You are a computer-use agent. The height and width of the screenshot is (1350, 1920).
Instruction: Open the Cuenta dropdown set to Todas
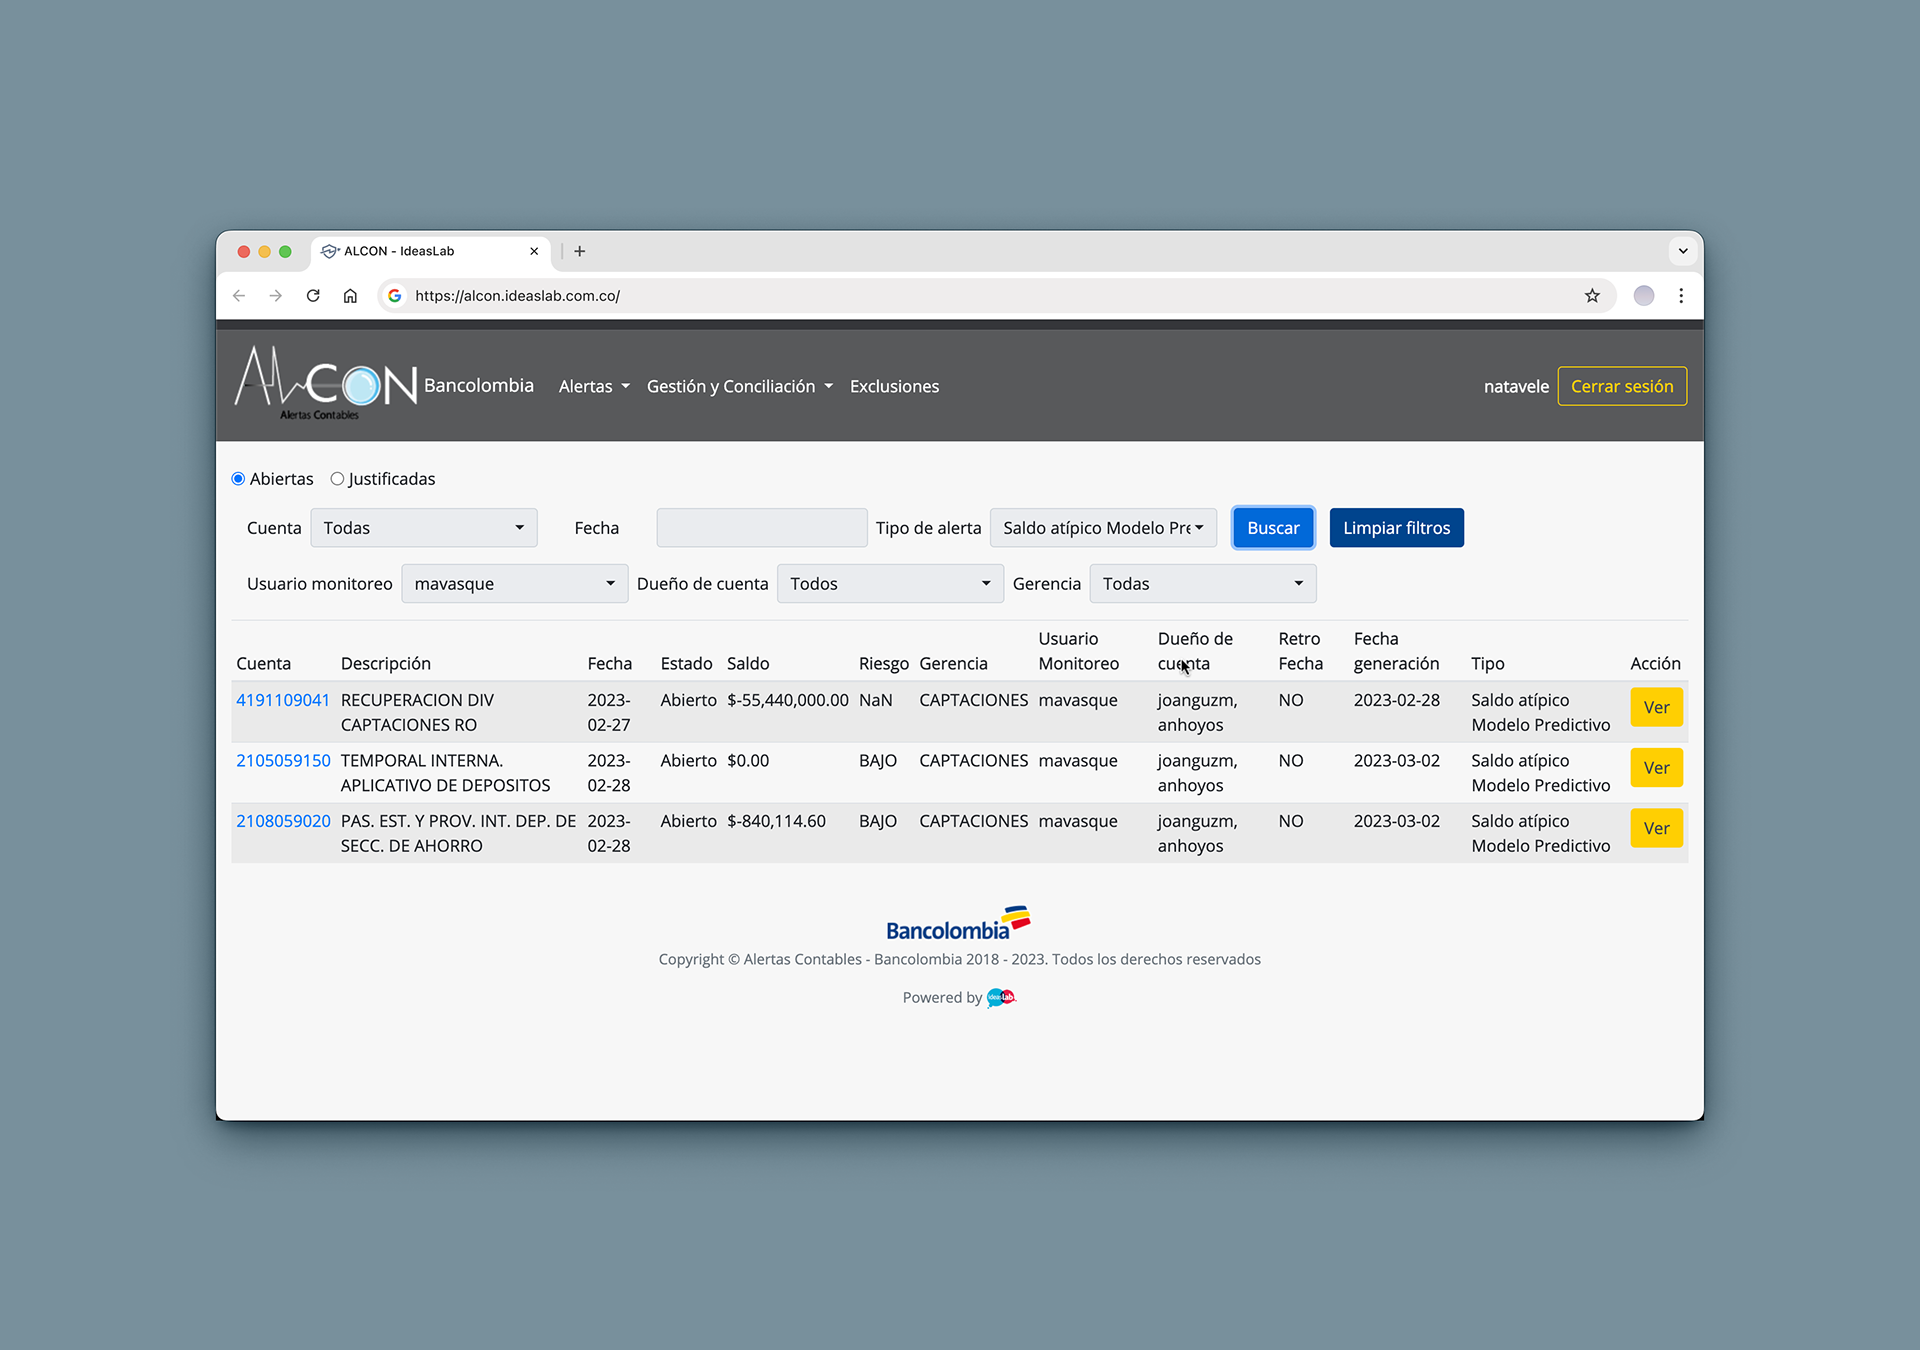point(423,528)
